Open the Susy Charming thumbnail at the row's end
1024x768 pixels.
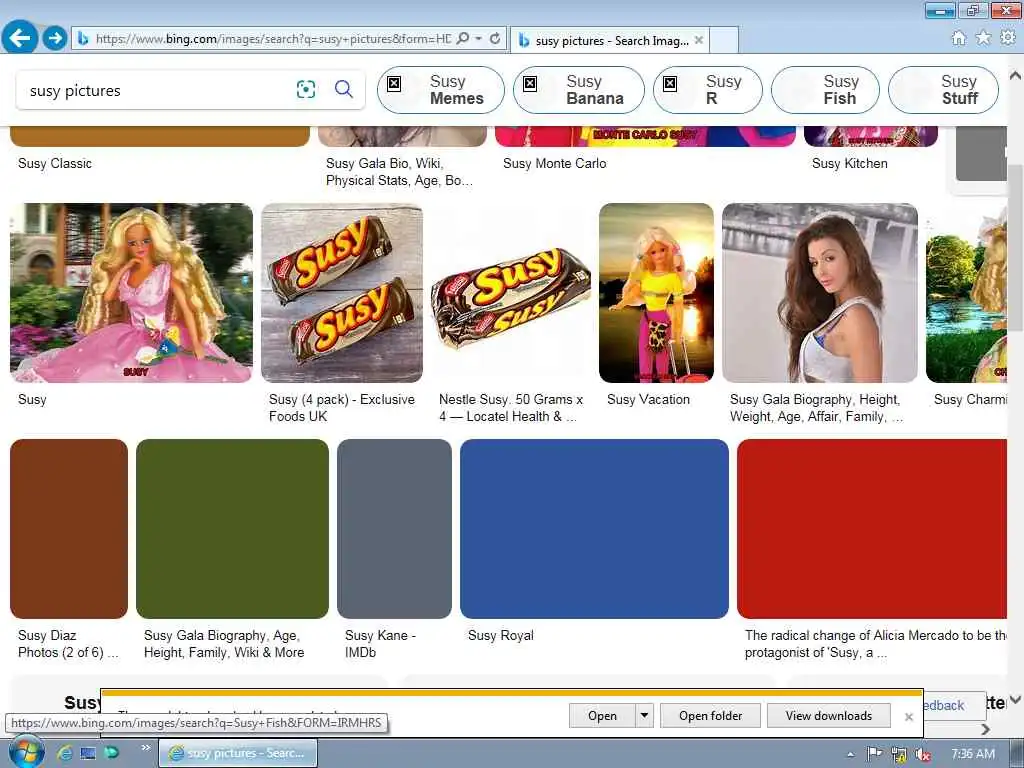tap(966, 293)
